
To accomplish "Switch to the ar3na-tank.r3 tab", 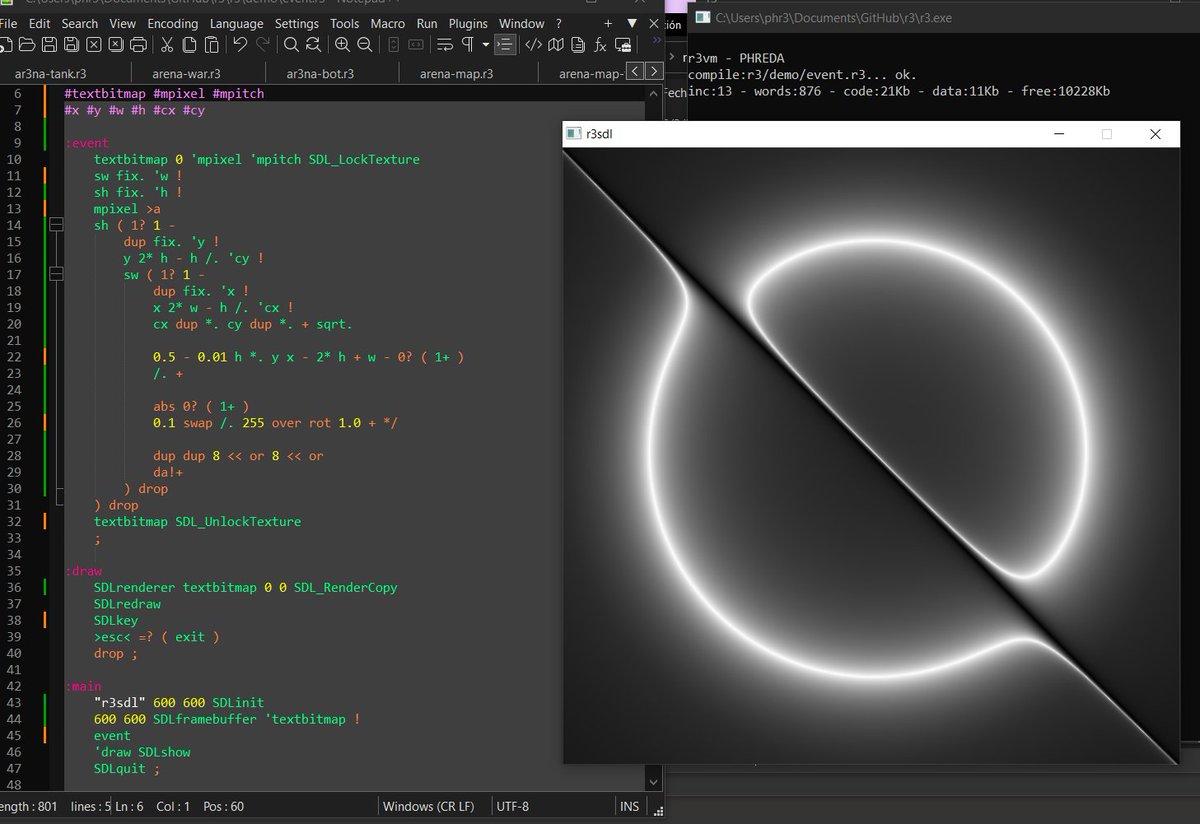I will click(50, 73).
